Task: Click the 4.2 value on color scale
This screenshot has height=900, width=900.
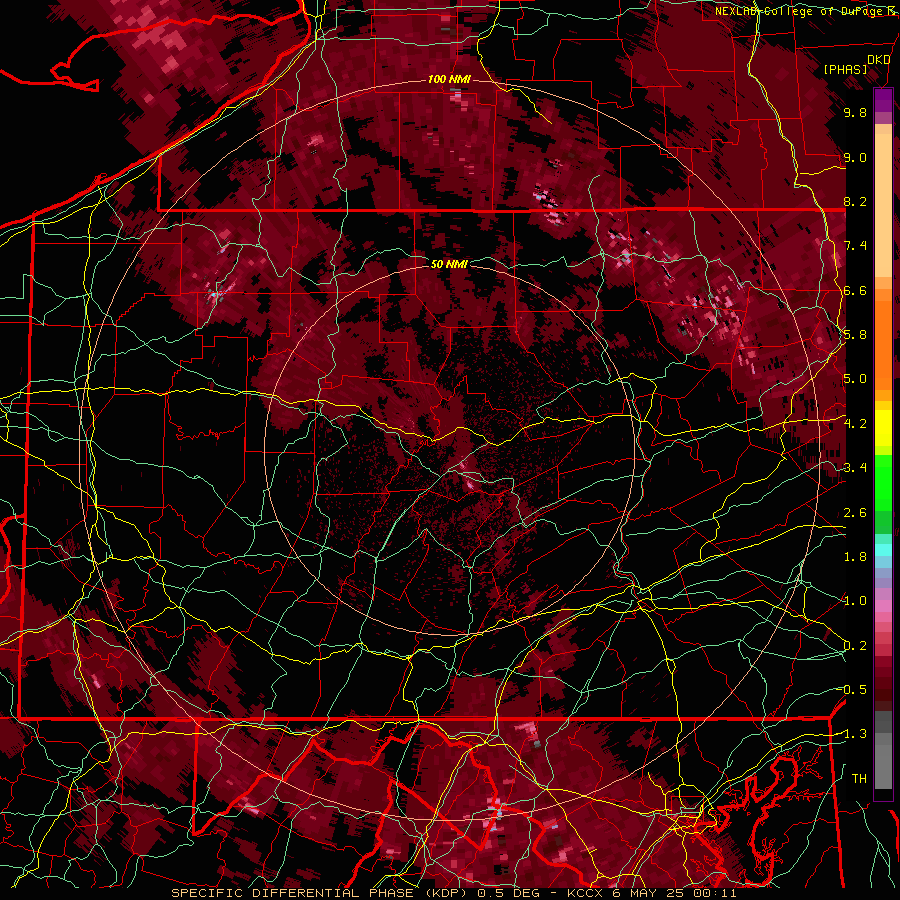Action: click(x=855, y=424)
